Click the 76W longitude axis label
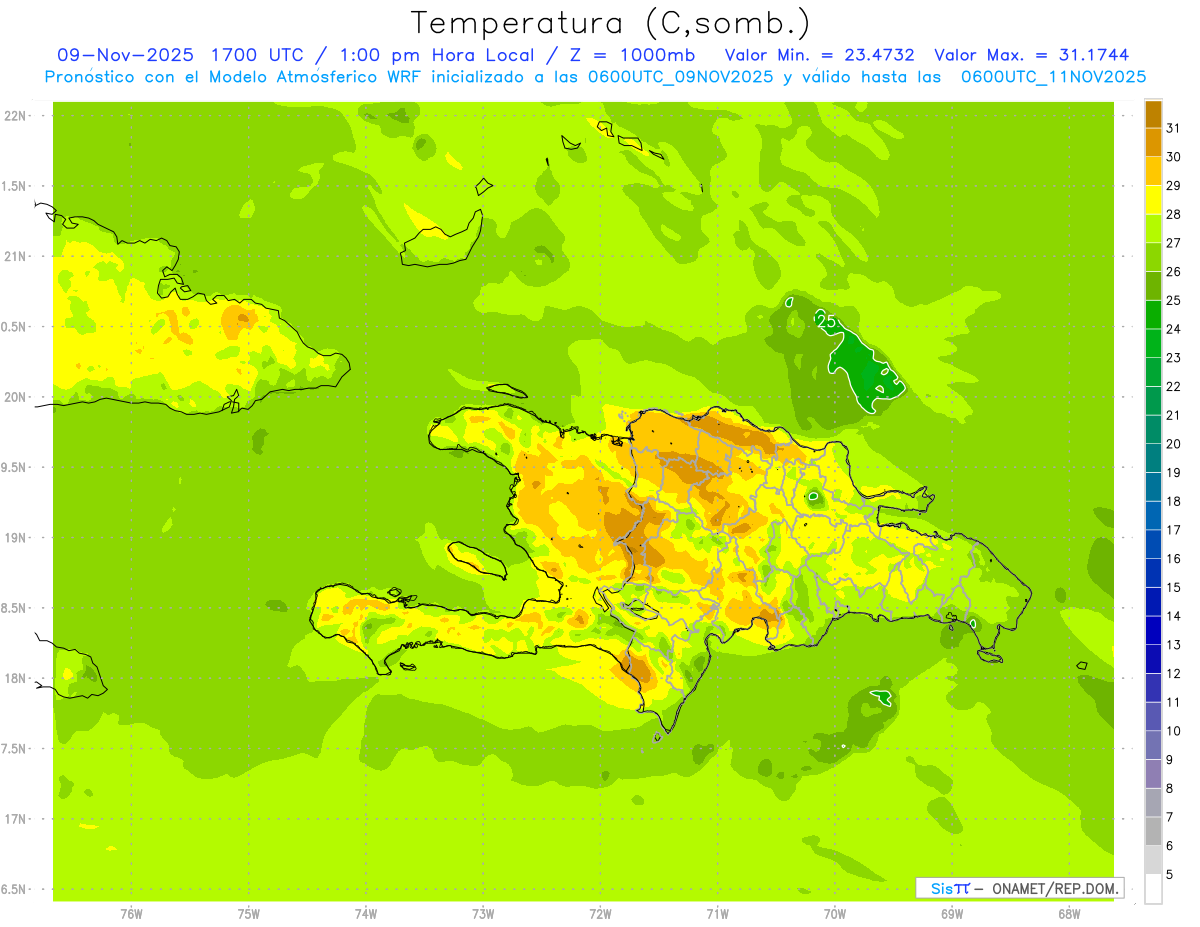Screen dimensions: 1200x927 [x=131, y=913]
